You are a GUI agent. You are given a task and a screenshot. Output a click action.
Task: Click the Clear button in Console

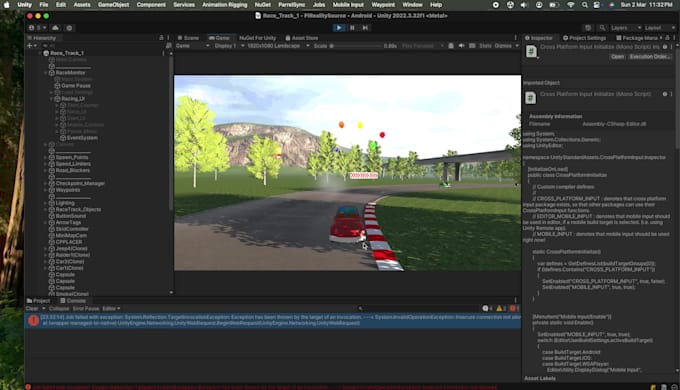[x=32, y=308]
